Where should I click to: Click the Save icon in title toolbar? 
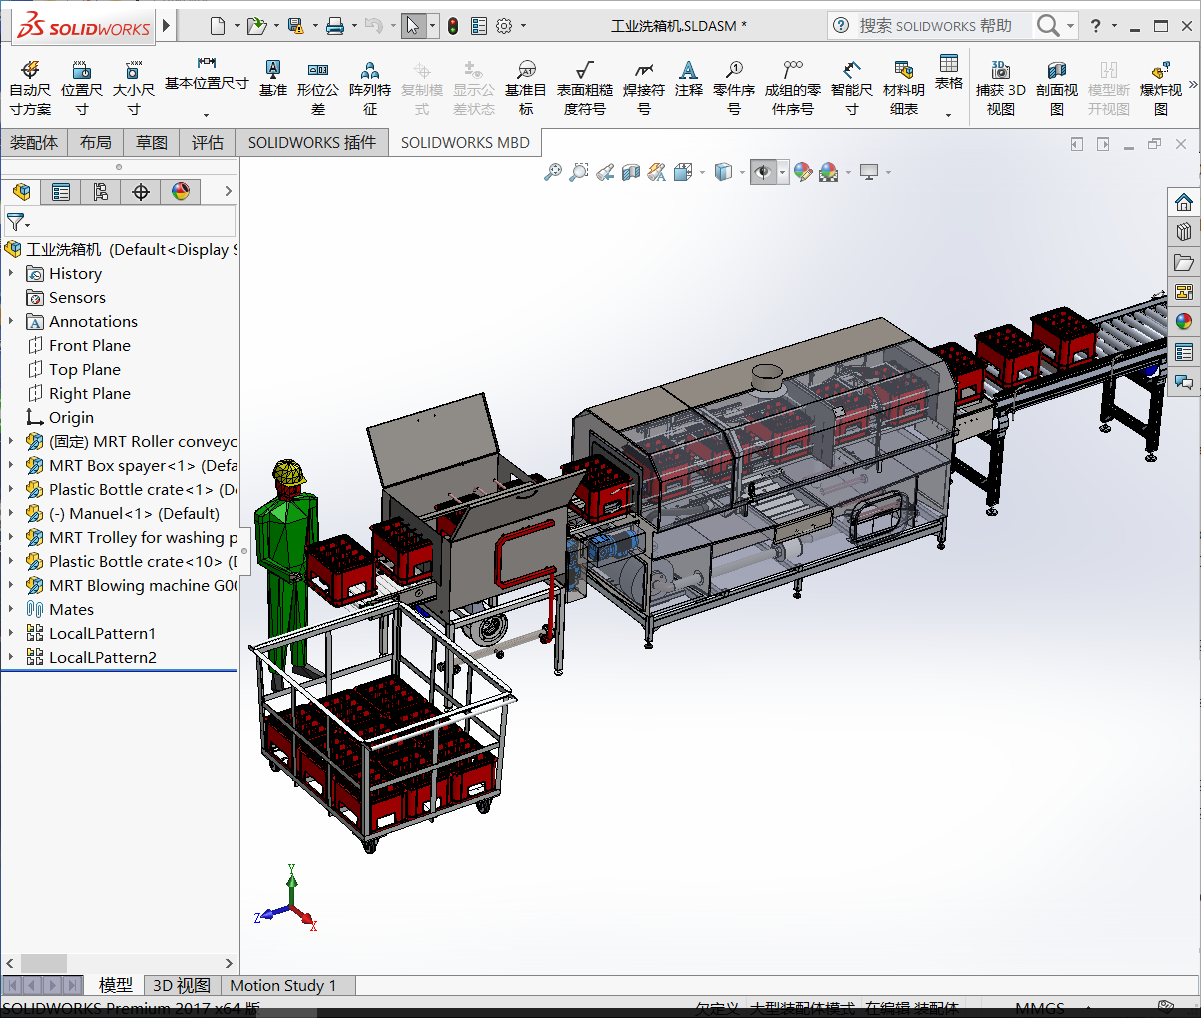(x=295, y=26)
